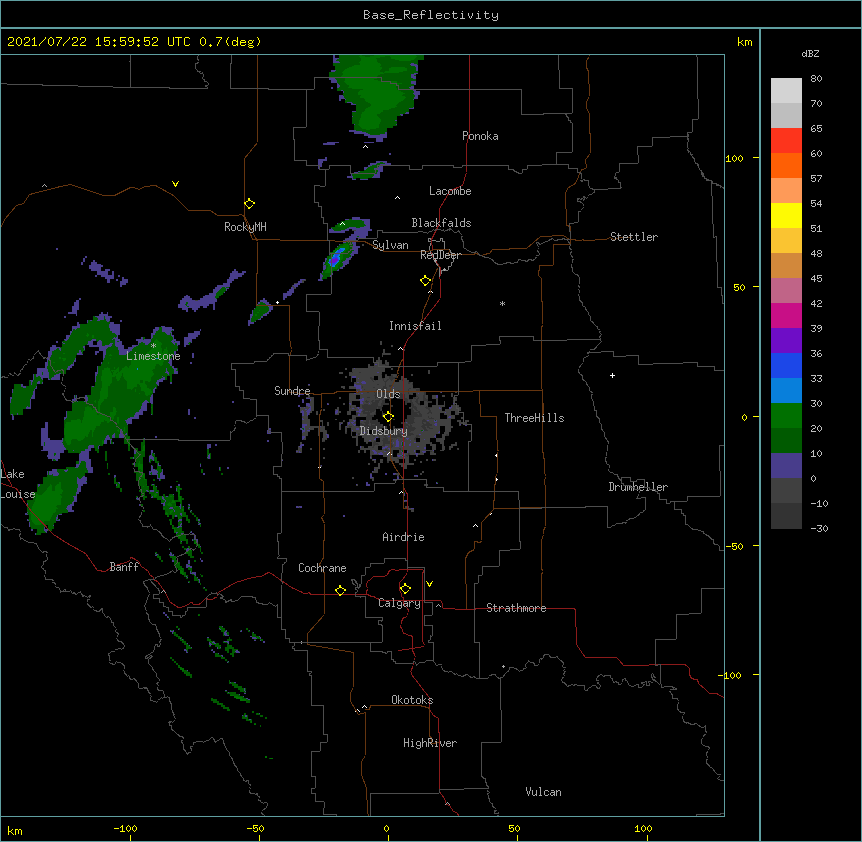Click the Sundre city label

292,391
